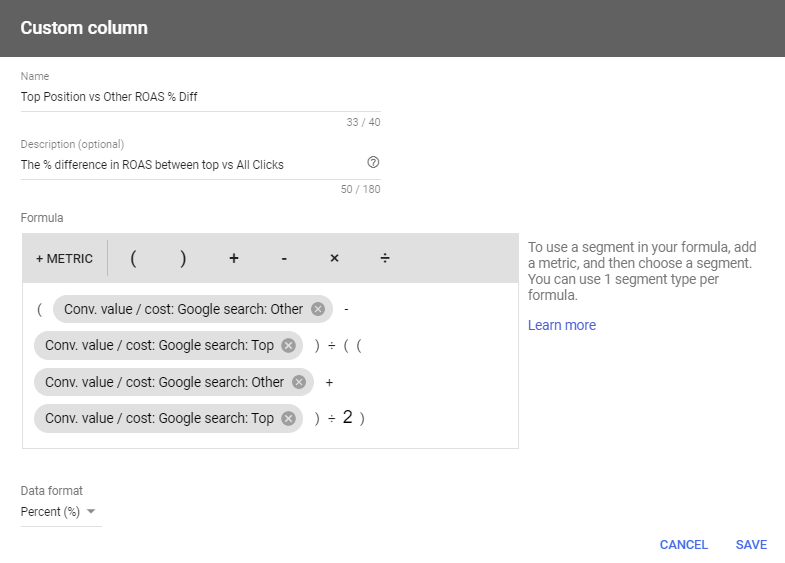Screen dimensions: 785x563
Task: Save the custom column
Action: pos(751,544)
